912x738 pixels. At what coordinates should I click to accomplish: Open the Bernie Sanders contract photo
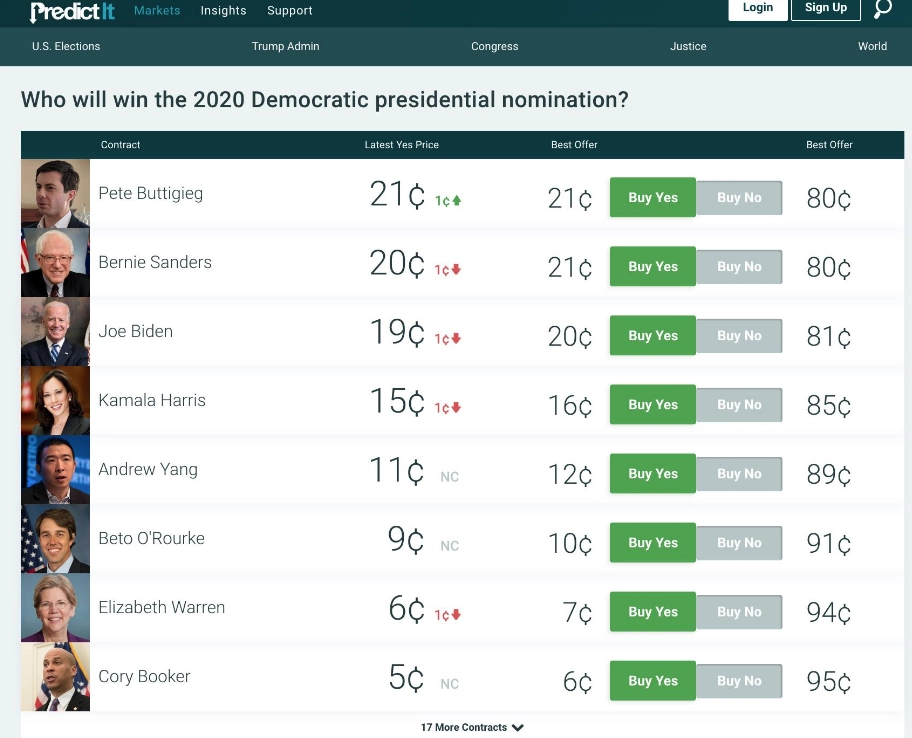(55, 263)
